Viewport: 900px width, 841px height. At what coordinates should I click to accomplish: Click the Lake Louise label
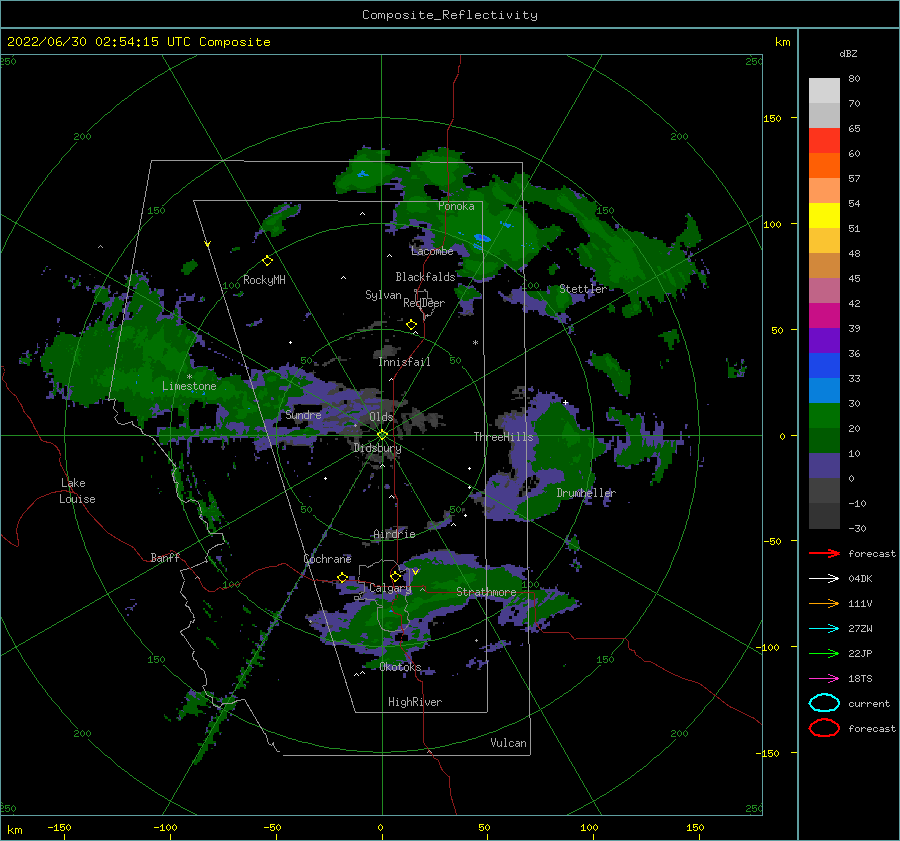(77, 491)
